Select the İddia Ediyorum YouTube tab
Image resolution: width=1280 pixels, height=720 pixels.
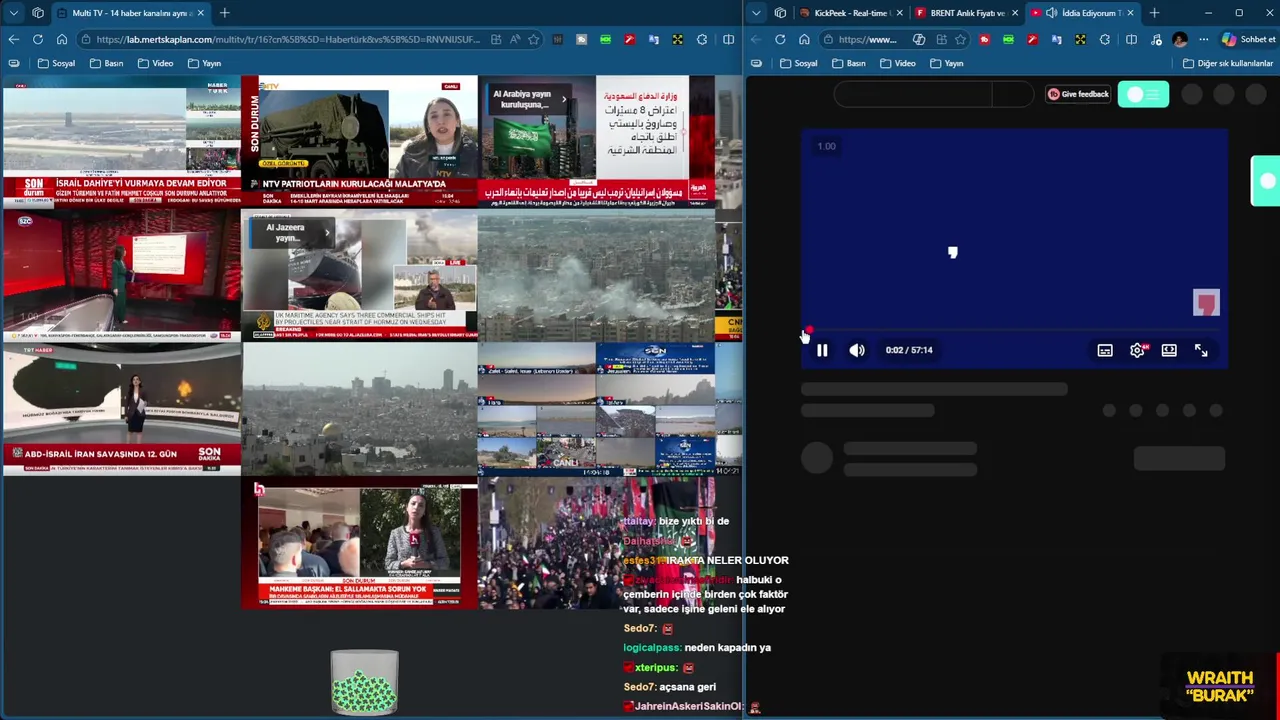(1084, 13)
